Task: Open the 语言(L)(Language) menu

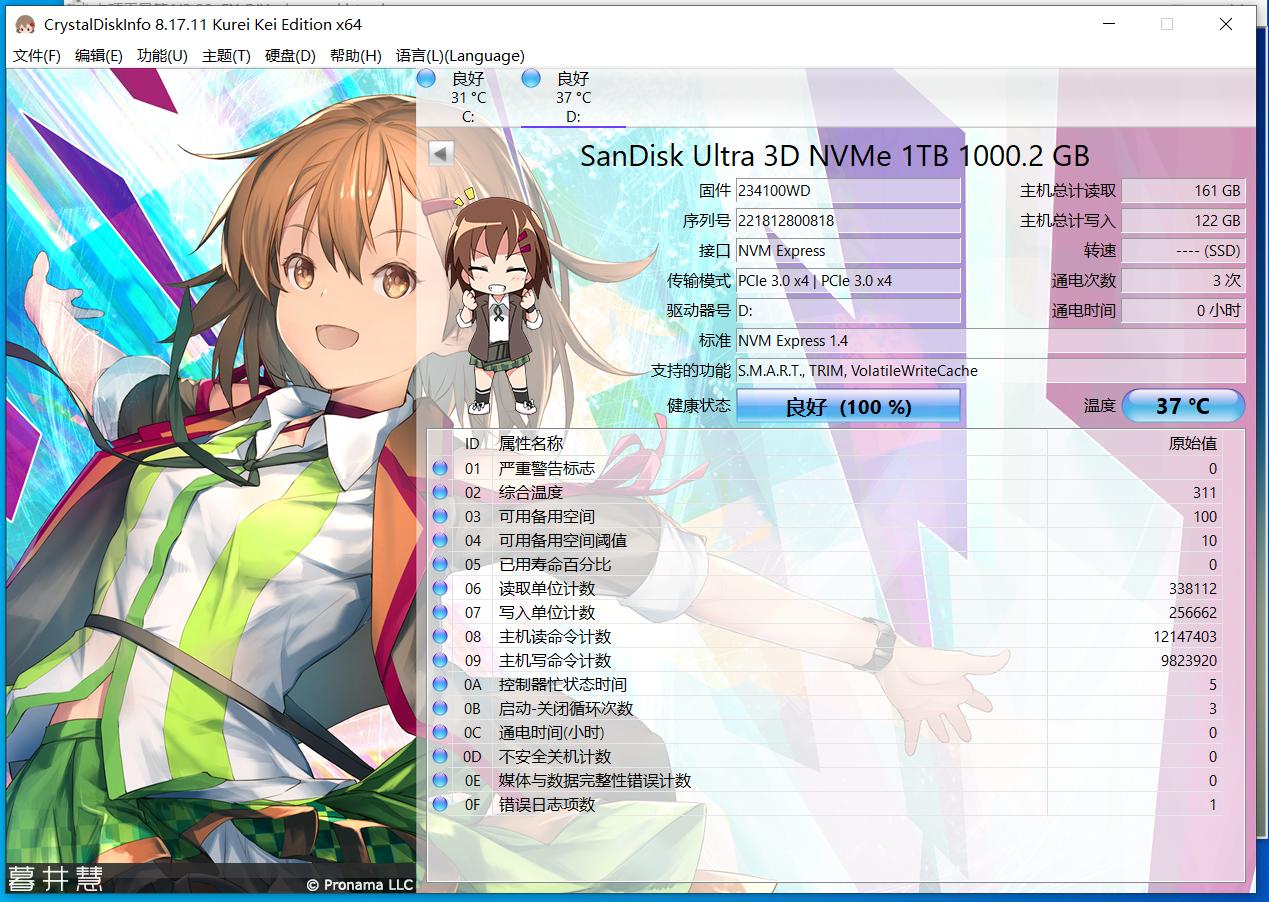Action: click(x=460, y=56)
